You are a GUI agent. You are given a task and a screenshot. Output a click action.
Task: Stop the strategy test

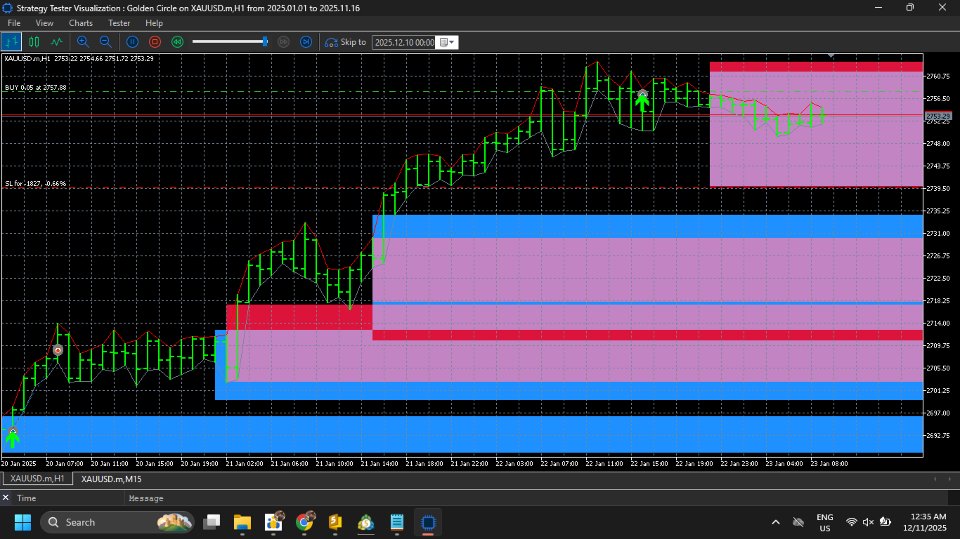pos(155,42)
